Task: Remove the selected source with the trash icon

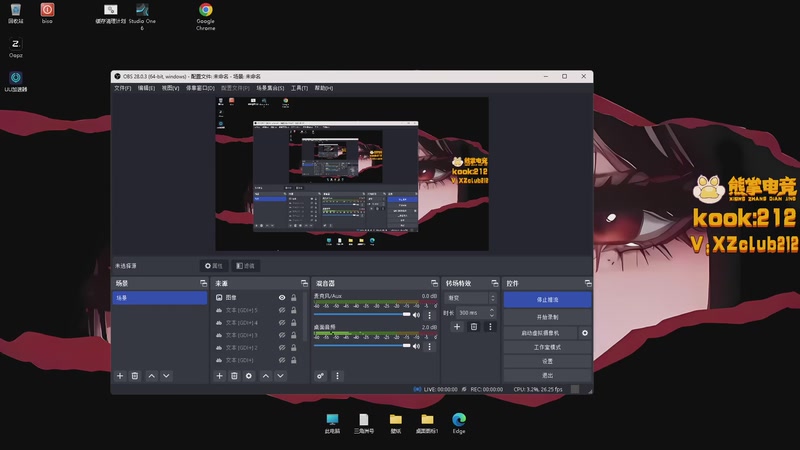Action: pos(234,376)
